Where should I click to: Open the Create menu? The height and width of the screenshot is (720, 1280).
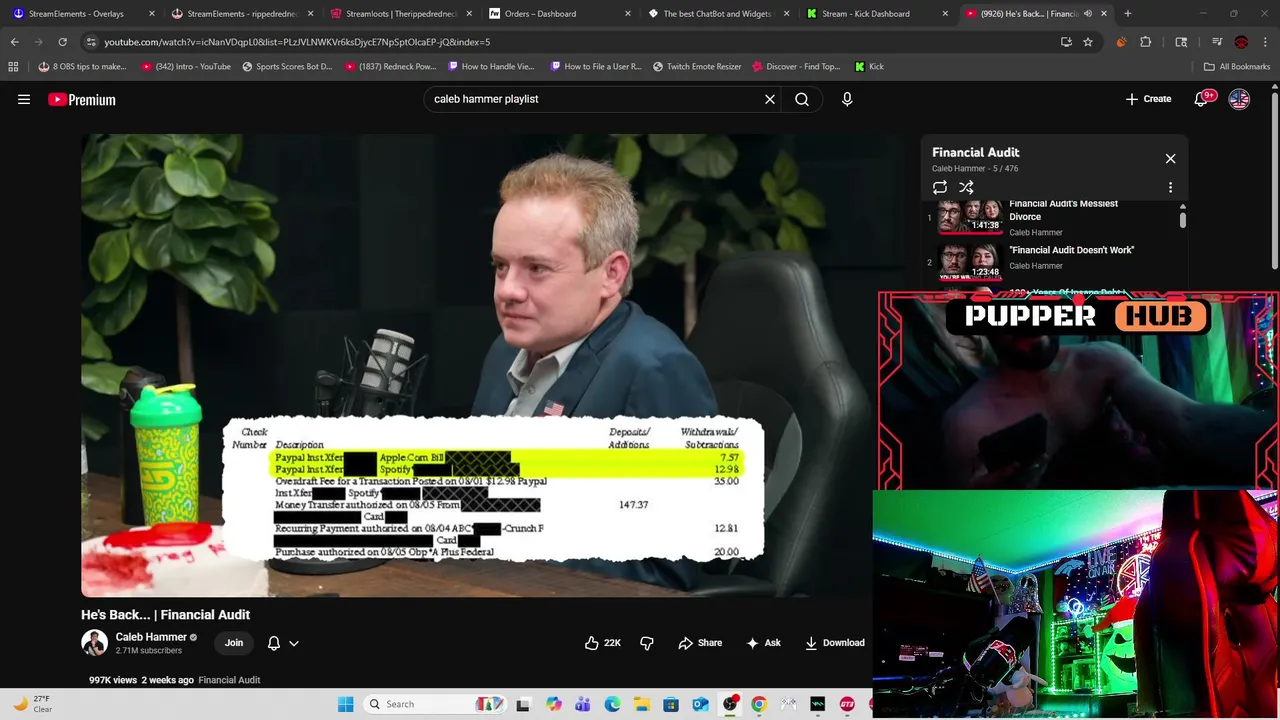1148,99
